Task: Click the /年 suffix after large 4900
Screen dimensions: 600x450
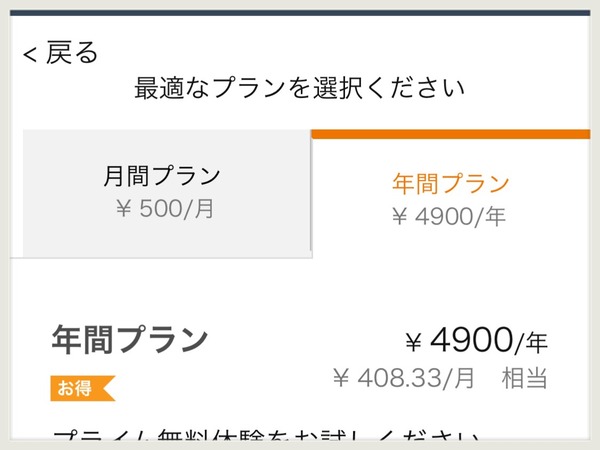Action: [x=531, y=342]
